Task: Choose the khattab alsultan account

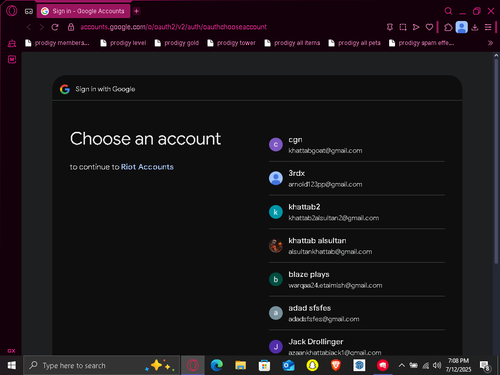Action: point(357,246)
